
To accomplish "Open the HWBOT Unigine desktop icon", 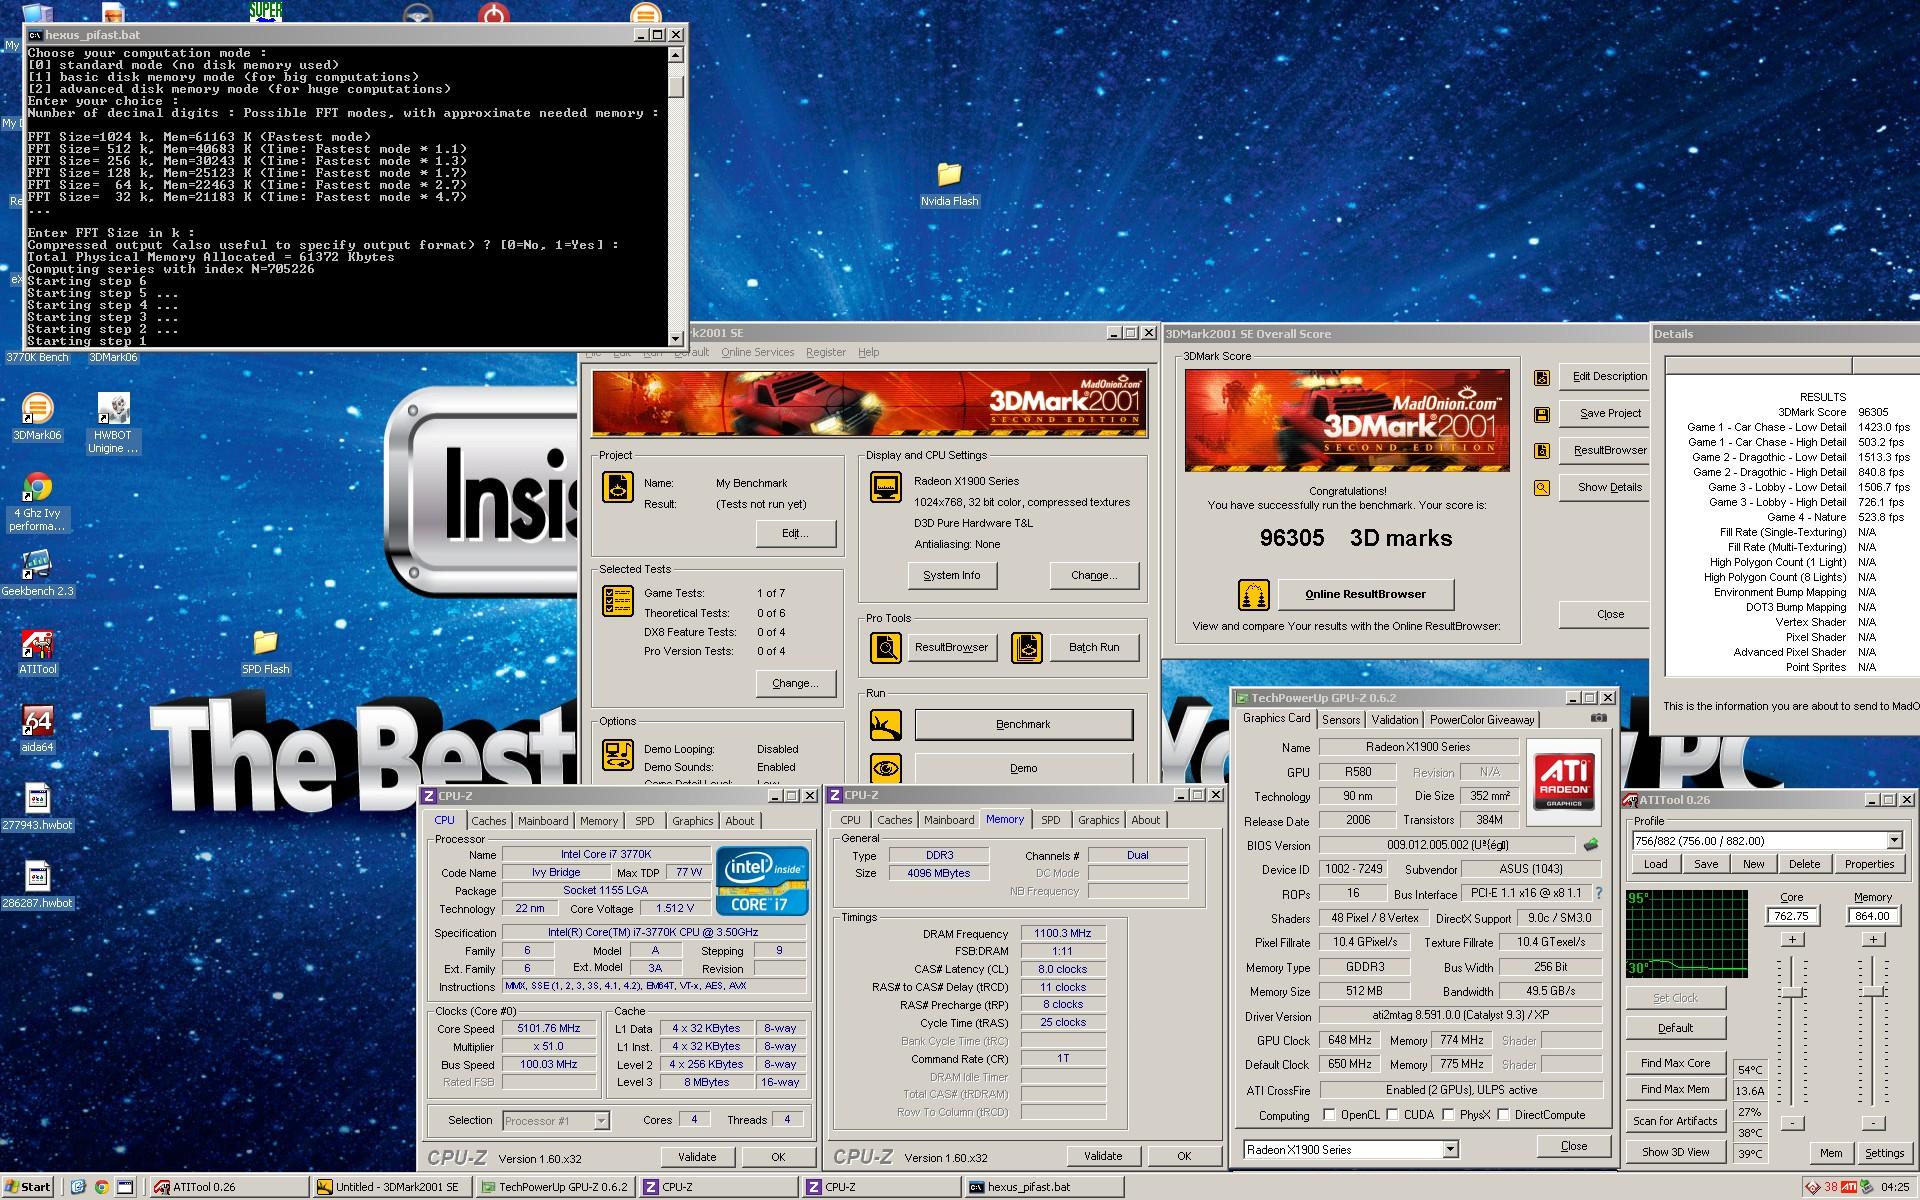I will pyautogui.click(x=113, y=409).
